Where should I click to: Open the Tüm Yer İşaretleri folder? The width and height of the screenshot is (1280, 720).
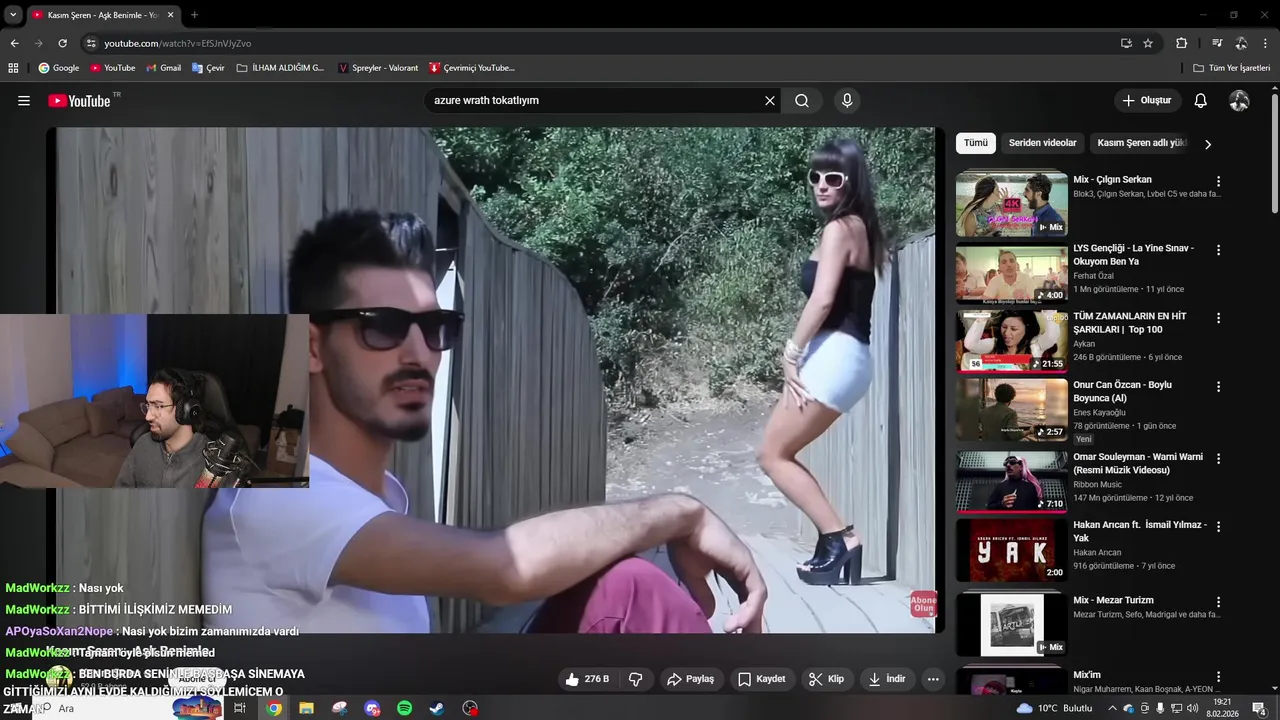[1232, 68]
